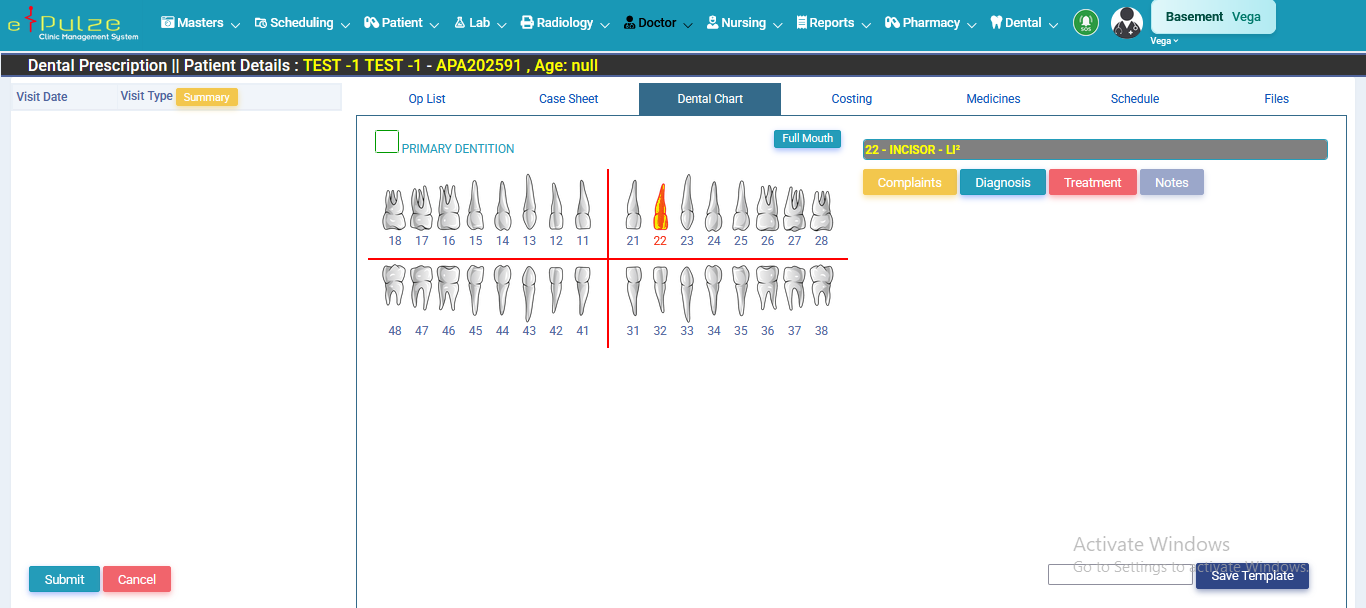
Task: Select tooth 13 canine icon
Action: coord(529,204)
